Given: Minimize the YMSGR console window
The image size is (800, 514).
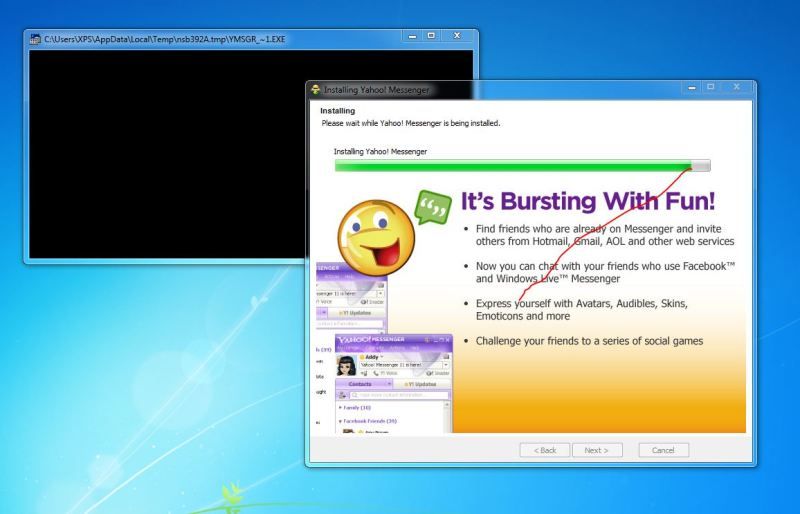Looking at the screenshot, I should tap(412, 36).
